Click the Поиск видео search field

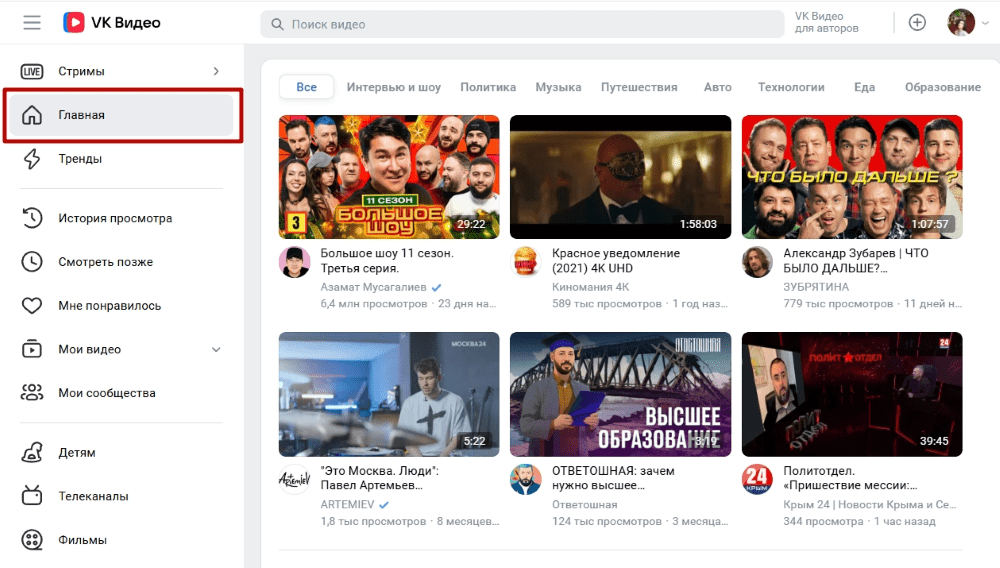click(522, 24)
